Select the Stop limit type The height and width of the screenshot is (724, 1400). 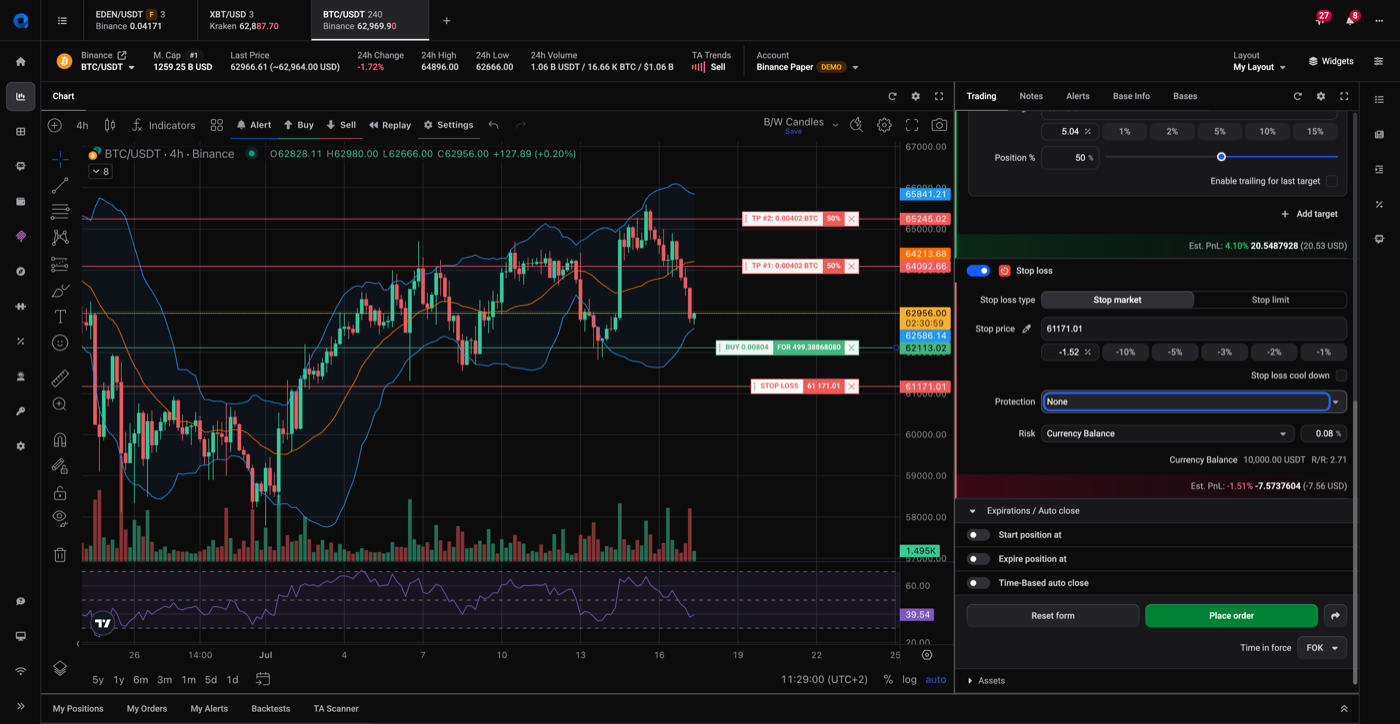1270,300
